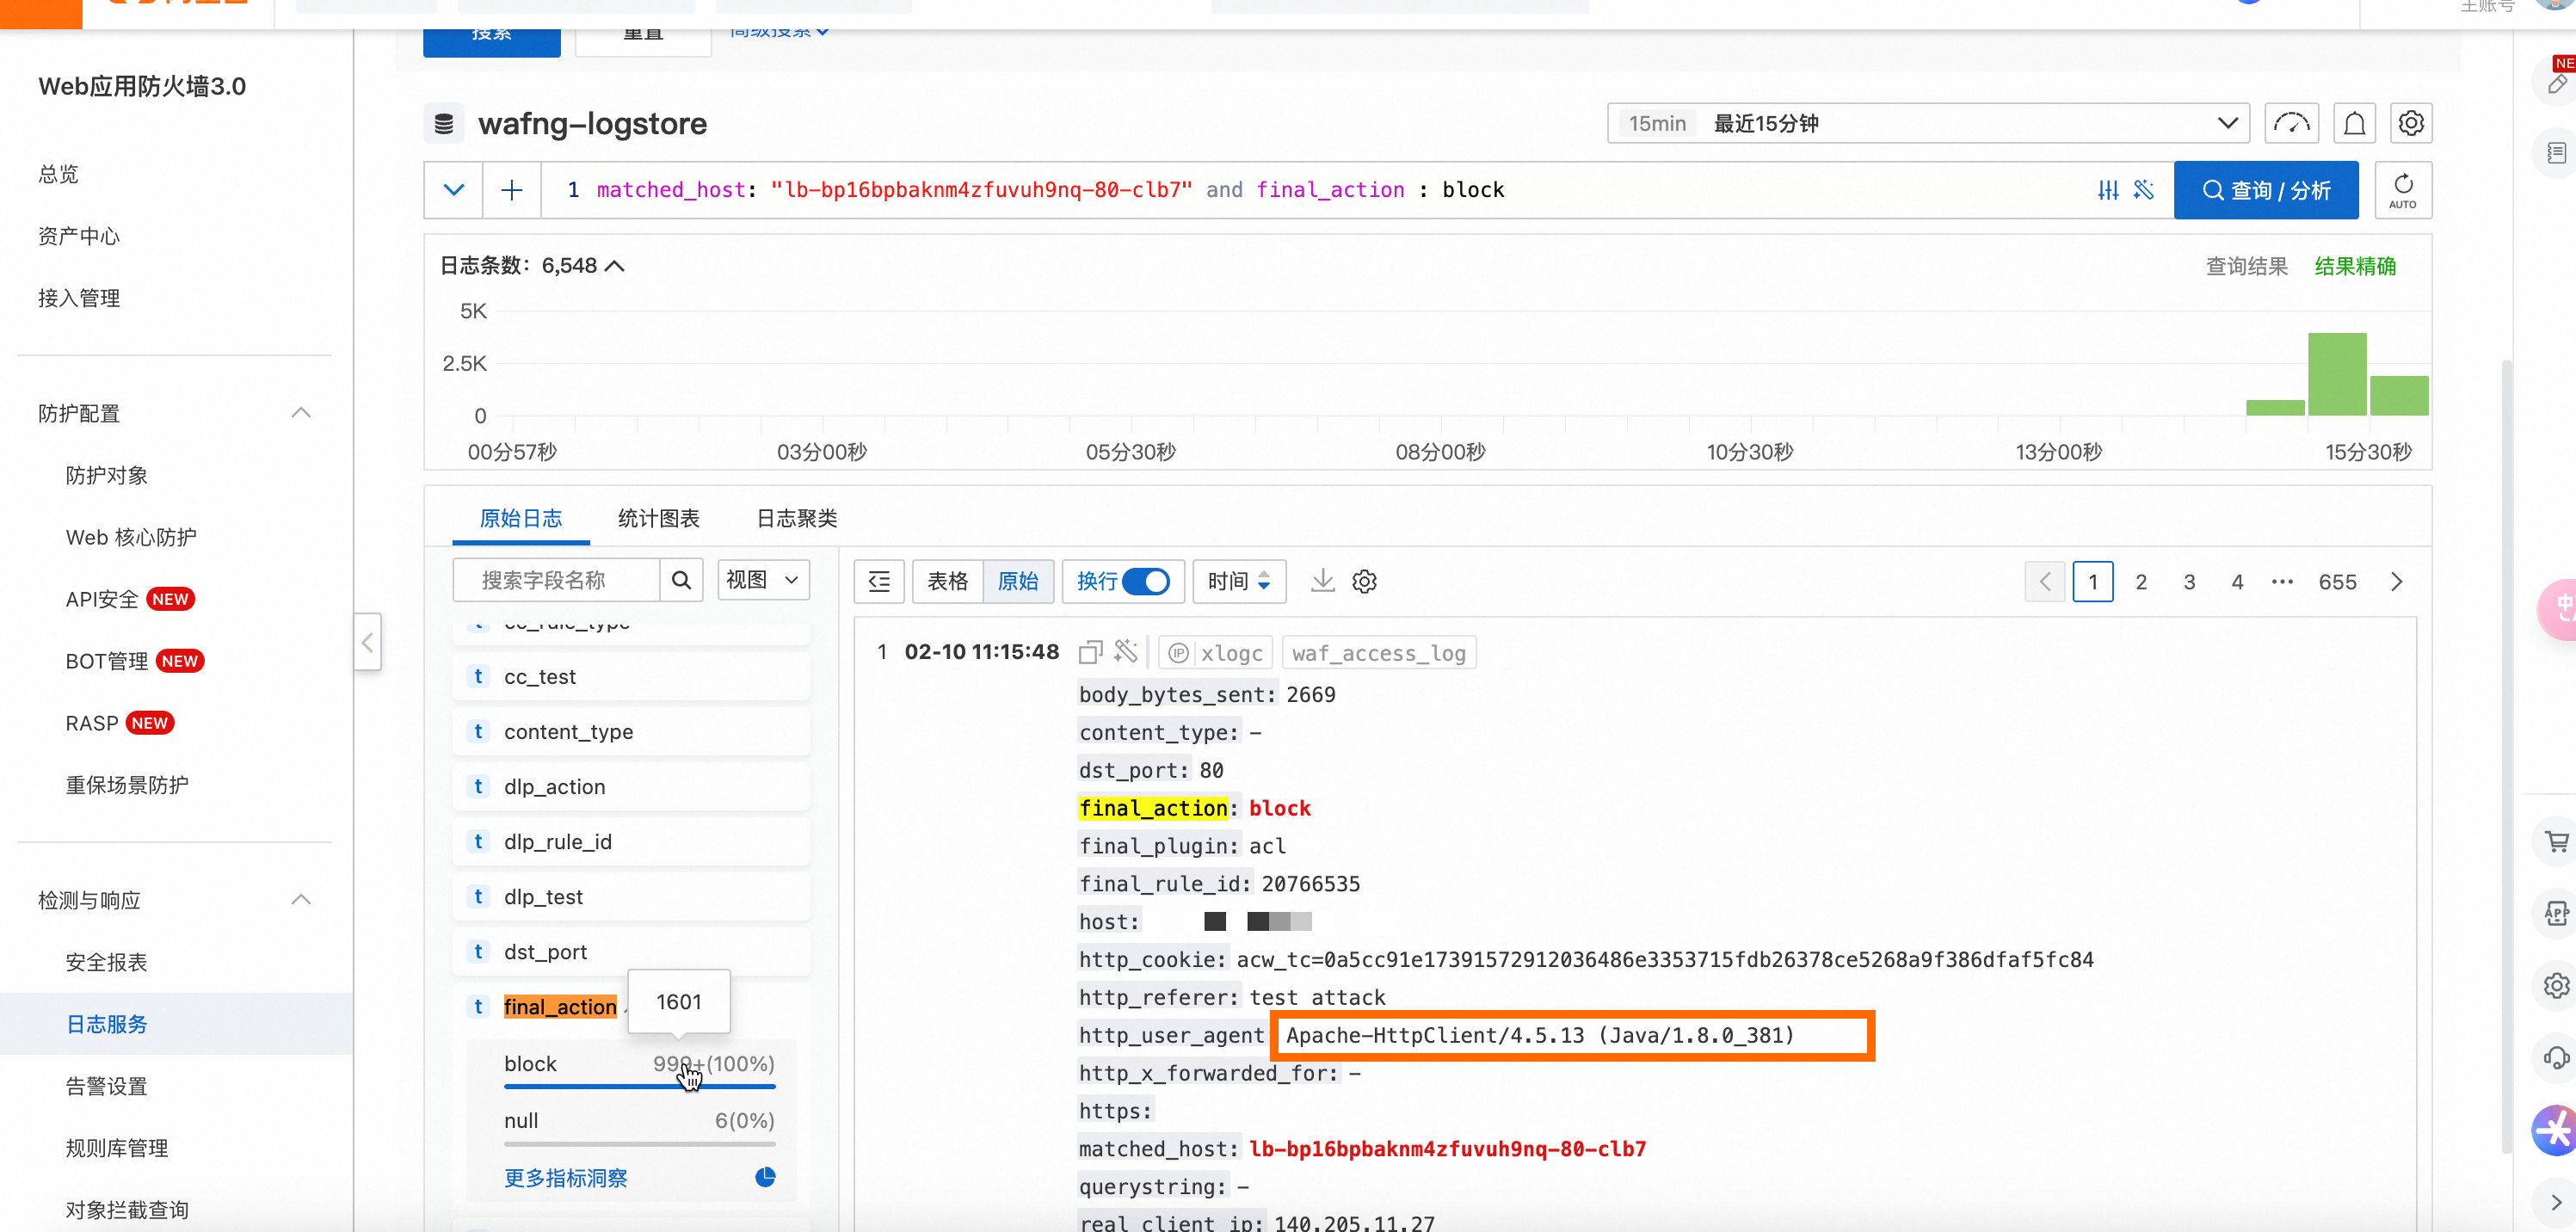This screenshot has height=1232, width=2576.
Task: Click the 更多指标洞察 link
Action: [x=565, y=1178]
